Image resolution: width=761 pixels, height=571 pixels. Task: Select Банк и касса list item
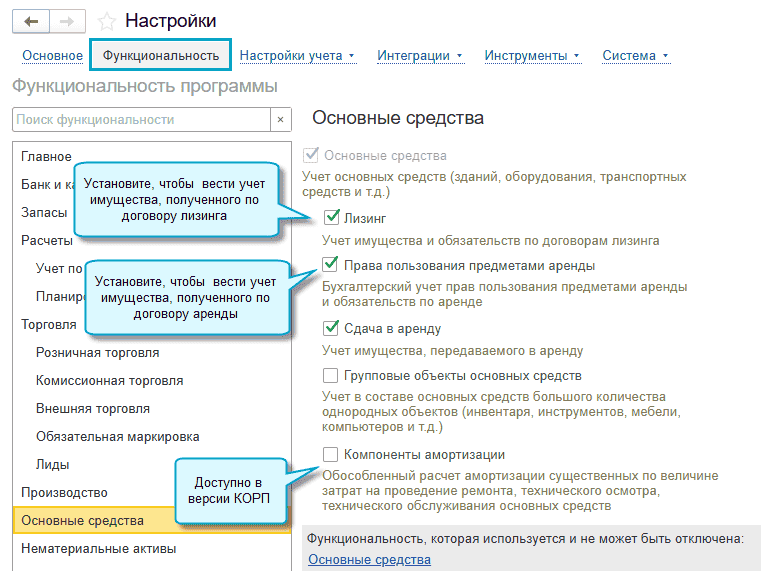point(48,184)
